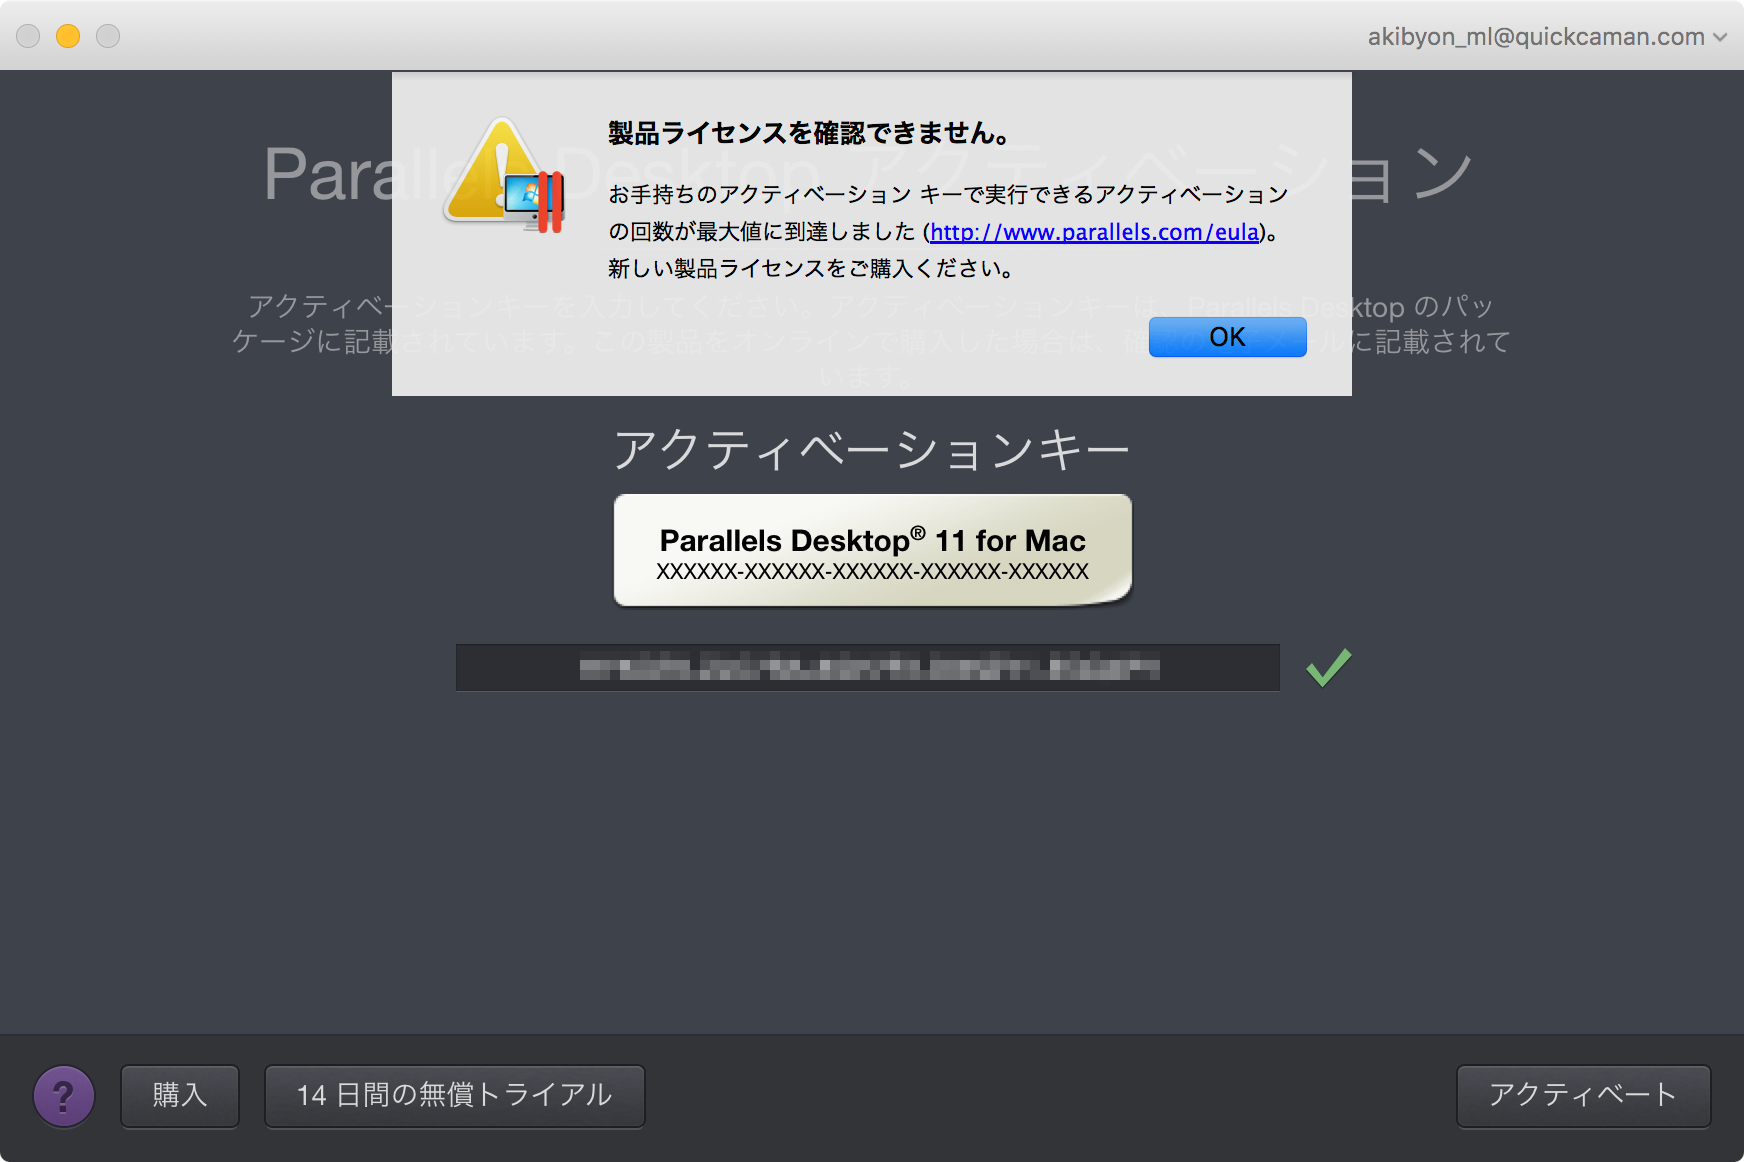Click the 製品ライセンスを確認できません heading
This screenshot has width=1744, height=1162.
(809, 133)
